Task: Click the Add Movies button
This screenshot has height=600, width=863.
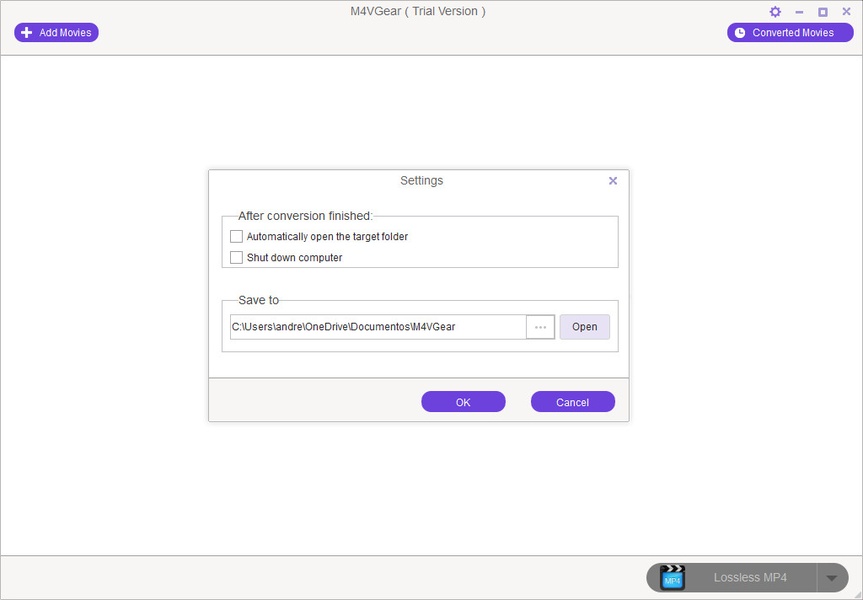Action: [x=56, y=32]
